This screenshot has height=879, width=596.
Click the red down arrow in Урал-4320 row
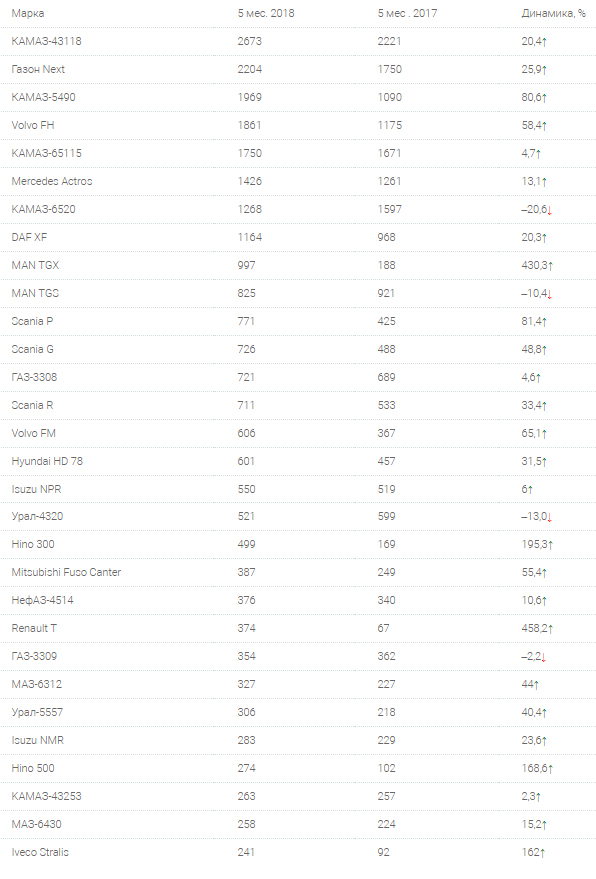(x=550, y=517)
